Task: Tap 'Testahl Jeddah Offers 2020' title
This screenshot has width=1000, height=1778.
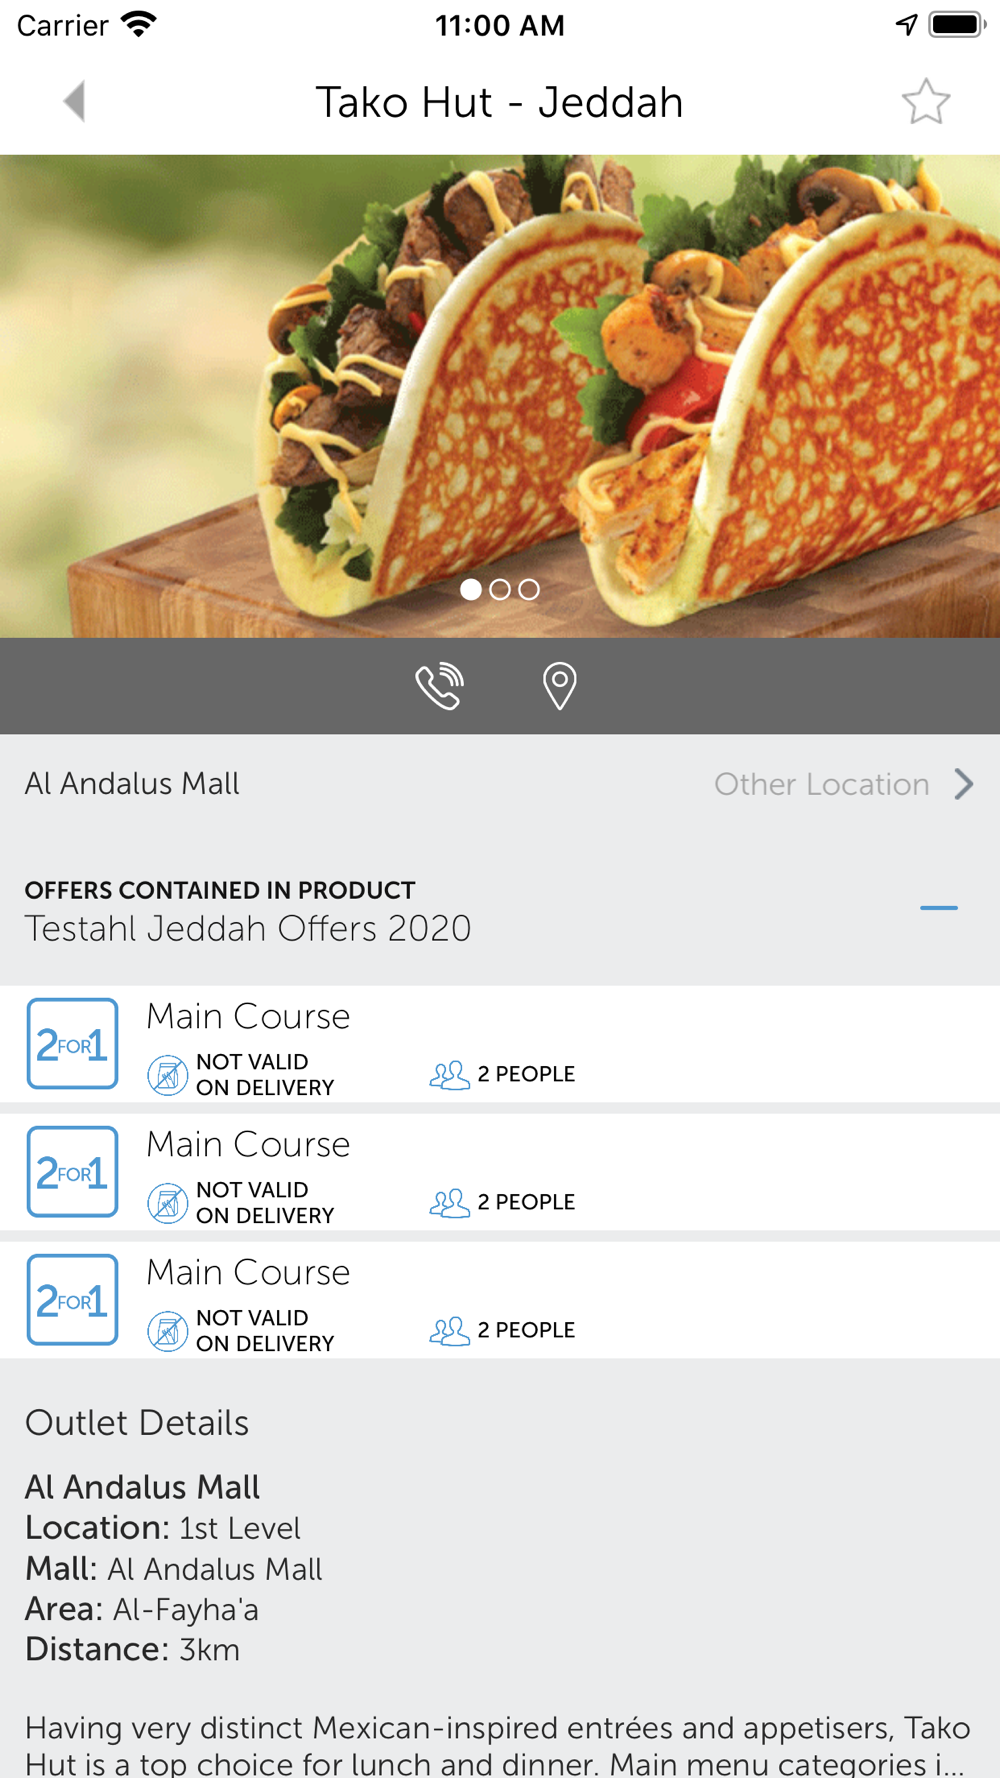Action: (x=248, y=928)
